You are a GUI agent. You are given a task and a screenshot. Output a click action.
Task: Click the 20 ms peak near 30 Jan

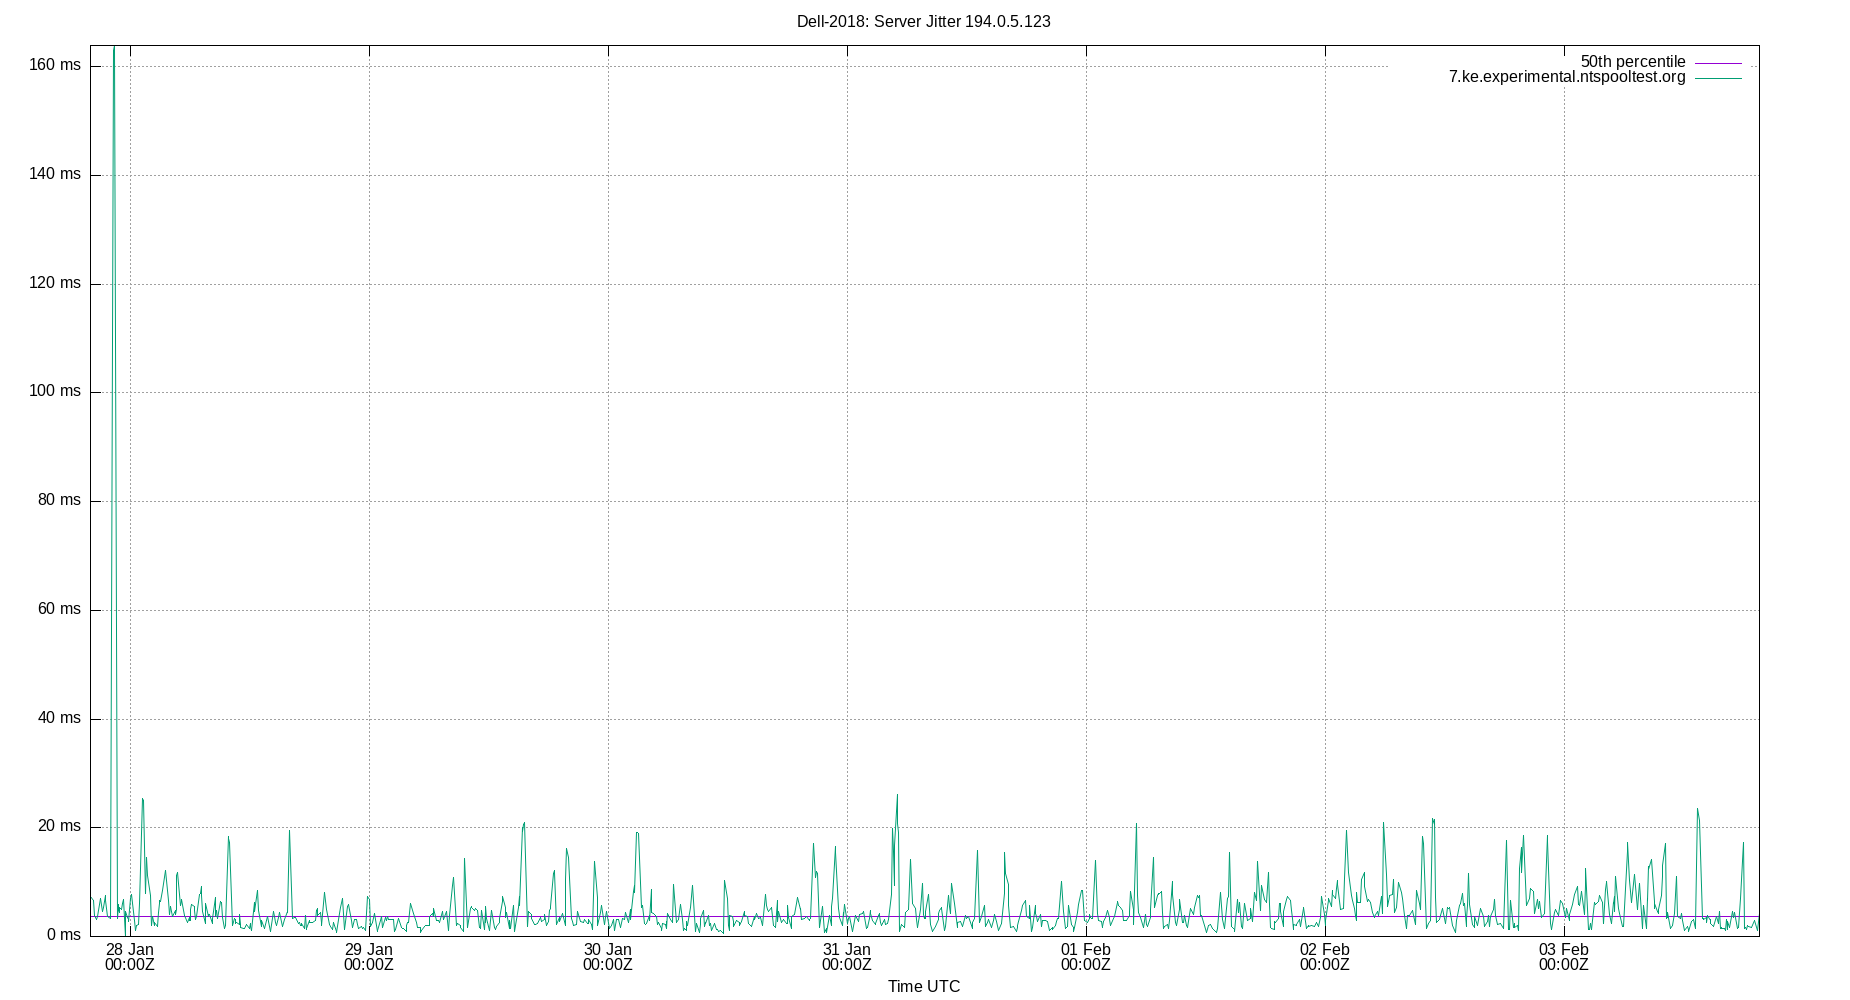pyautogui.click(x=637, y=834)
